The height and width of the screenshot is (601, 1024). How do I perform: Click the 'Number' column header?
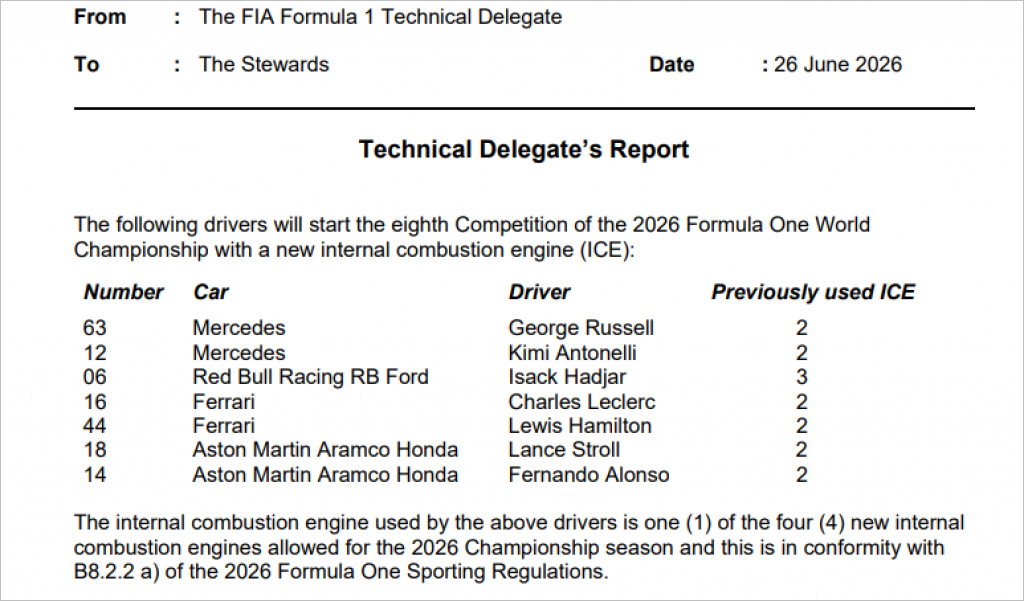pyautogui.click(x=123, y=292)
